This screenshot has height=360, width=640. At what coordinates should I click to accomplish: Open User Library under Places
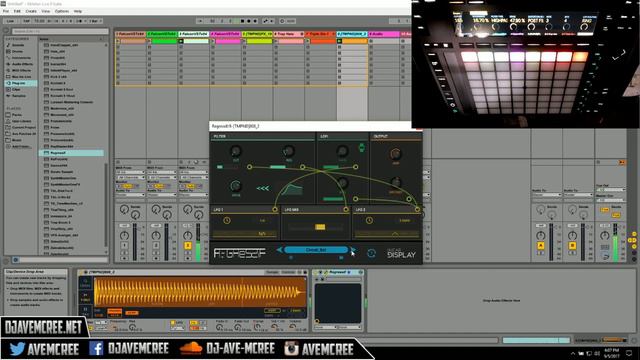tap(21, 121)
